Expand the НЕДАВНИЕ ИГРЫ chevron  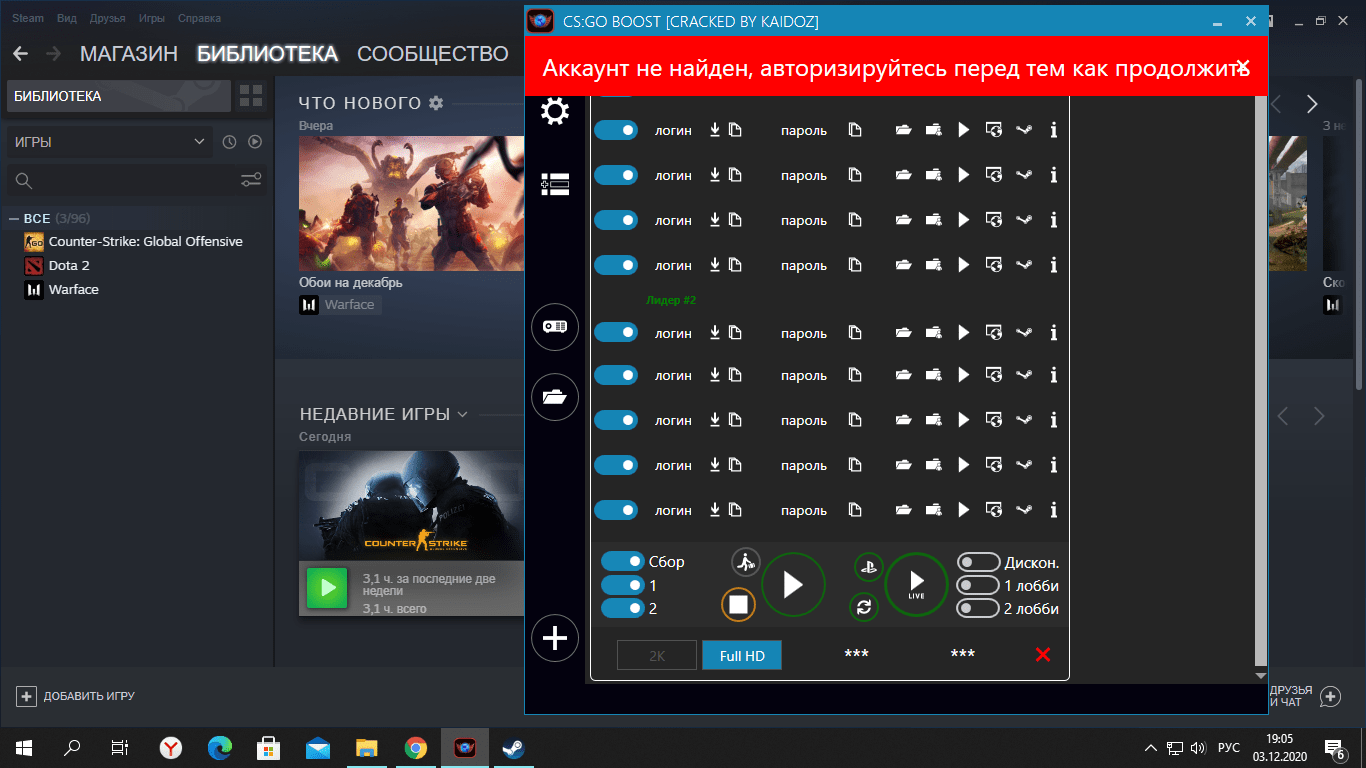point(462,414)
